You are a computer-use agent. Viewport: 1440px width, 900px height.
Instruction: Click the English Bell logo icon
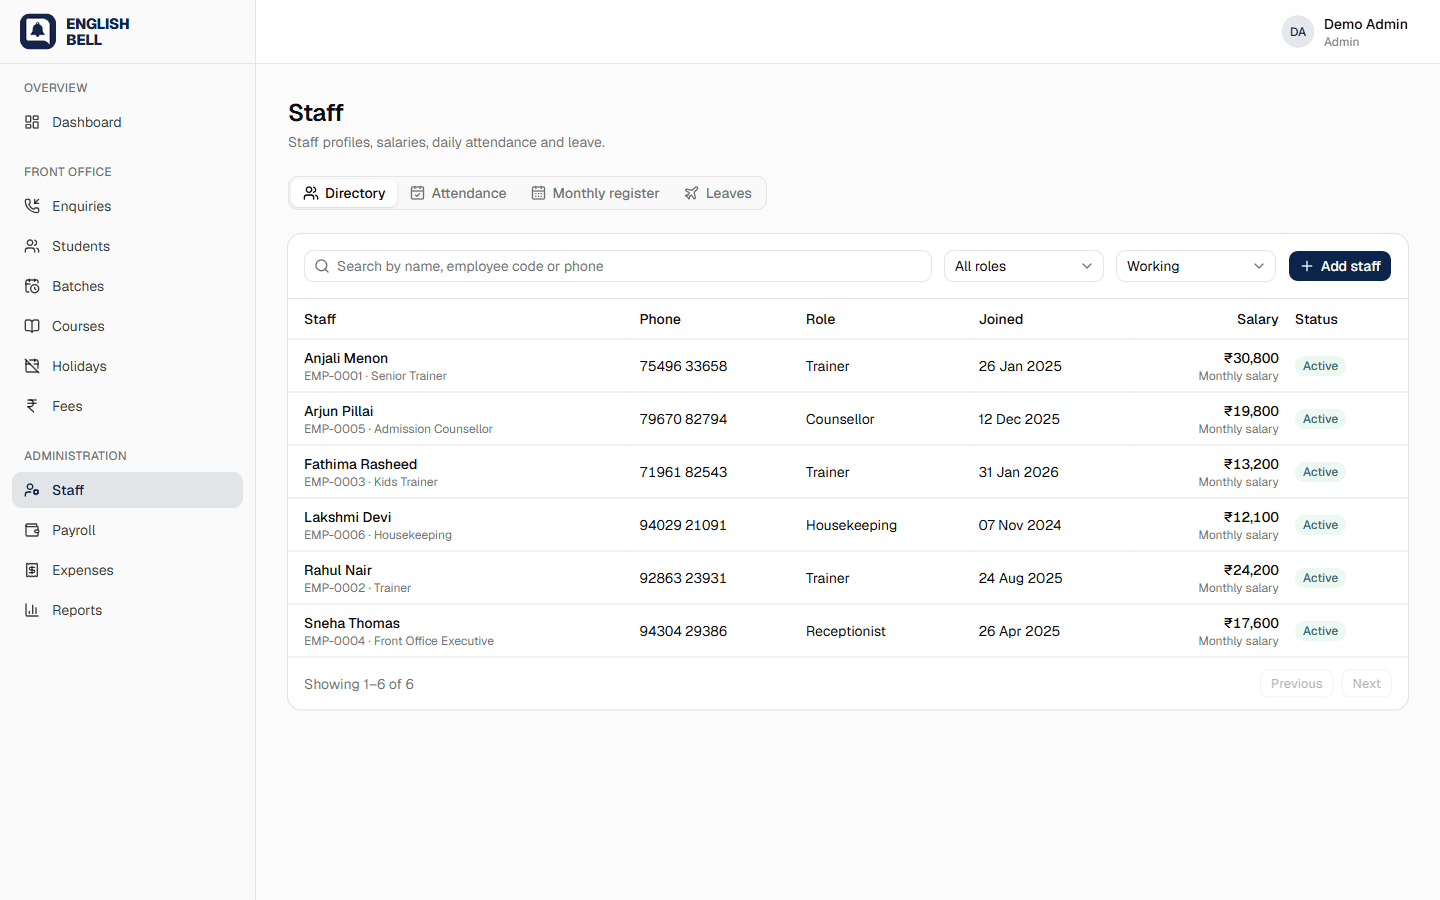click(x=38, y=32)
